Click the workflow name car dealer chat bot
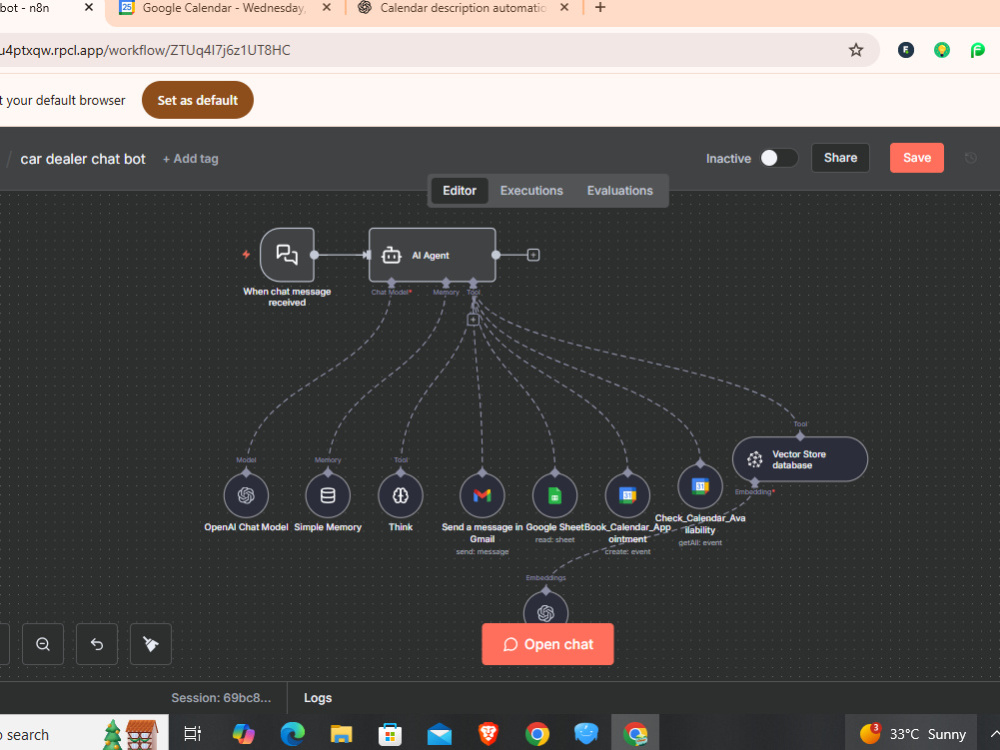1000x750 pixels. point(83,159)
